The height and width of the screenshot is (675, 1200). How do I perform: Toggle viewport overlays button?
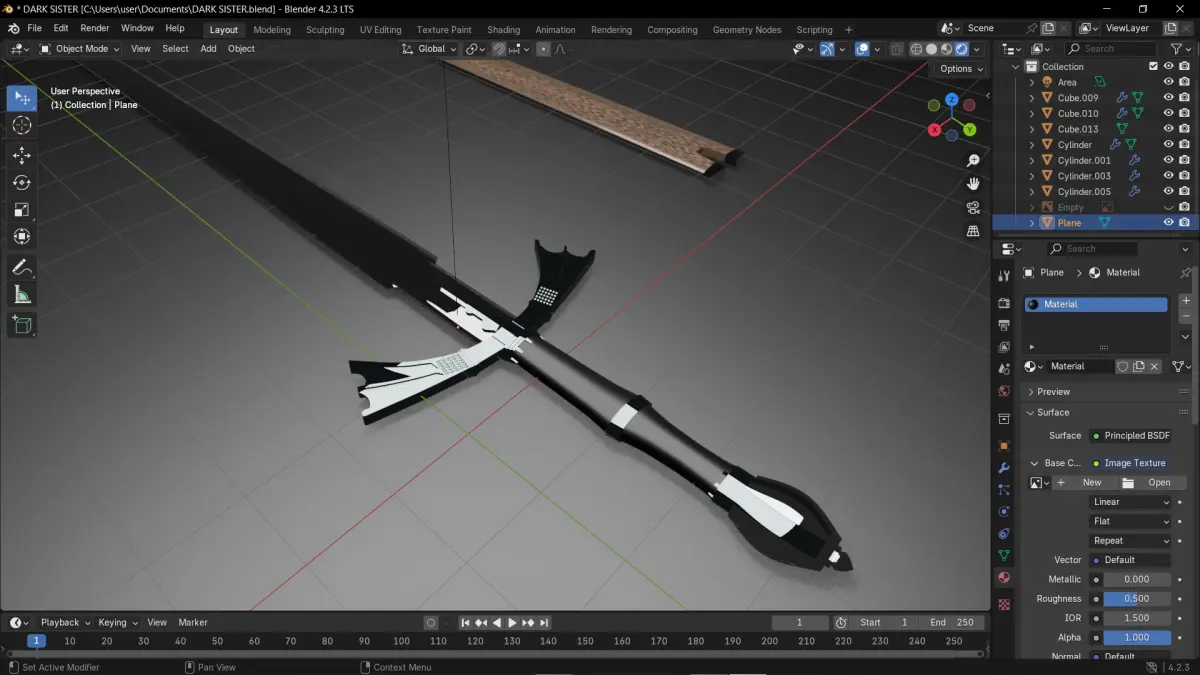pos(862,49)
